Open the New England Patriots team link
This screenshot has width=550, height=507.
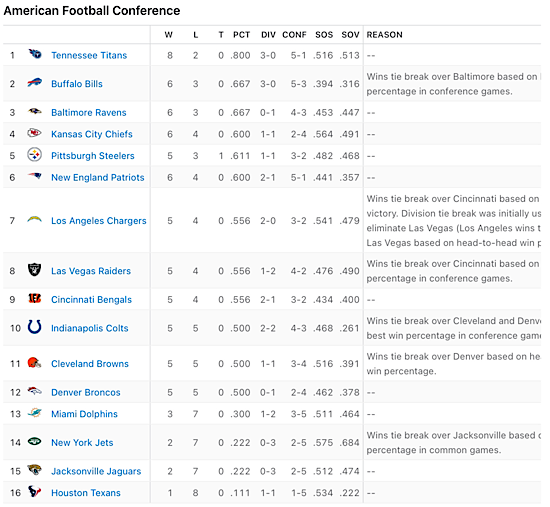(x=98, y=178)
